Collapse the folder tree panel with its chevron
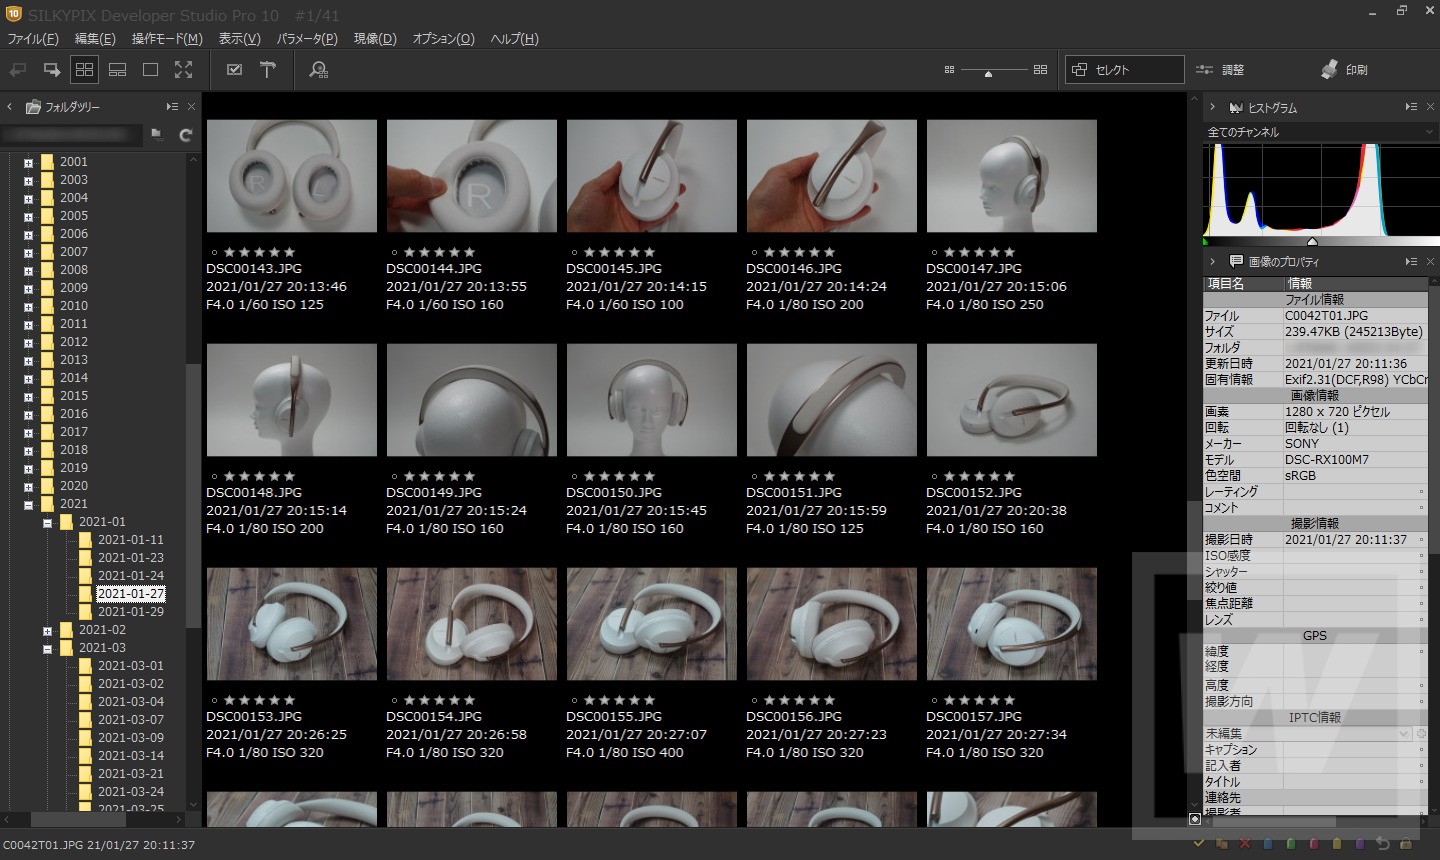 (10, 107)
